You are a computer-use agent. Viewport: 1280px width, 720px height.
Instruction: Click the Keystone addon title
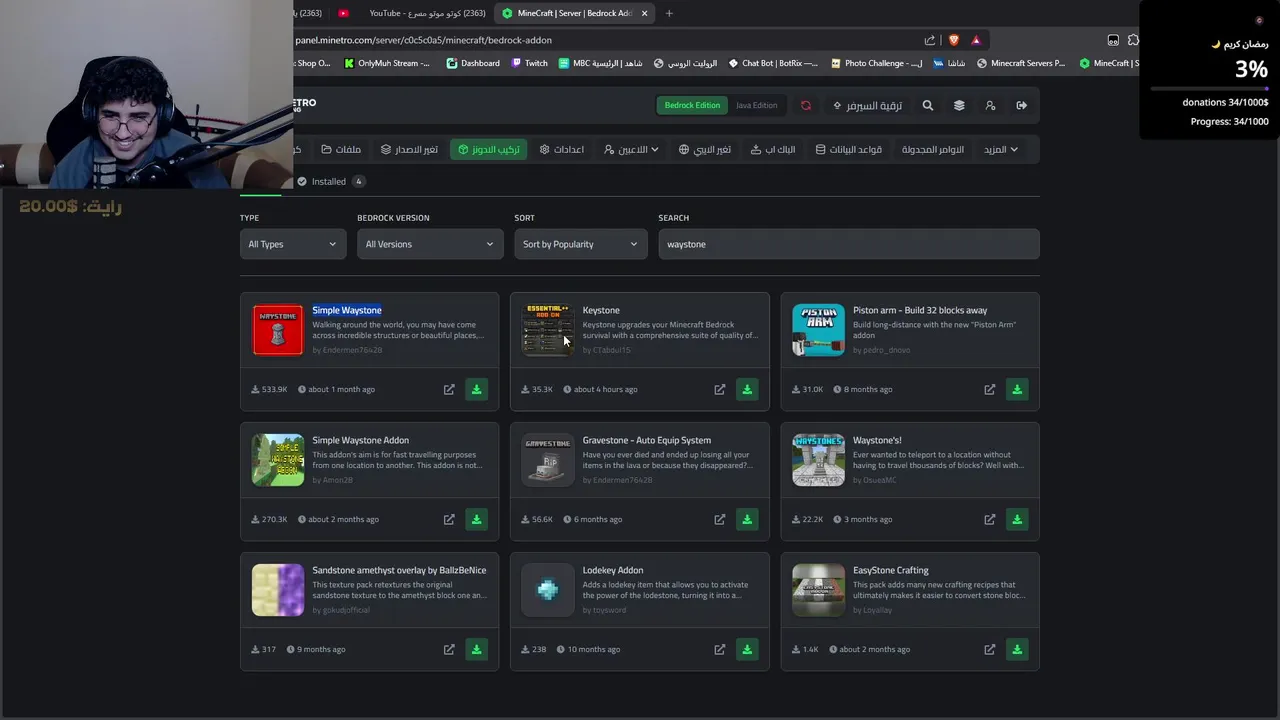601,310
